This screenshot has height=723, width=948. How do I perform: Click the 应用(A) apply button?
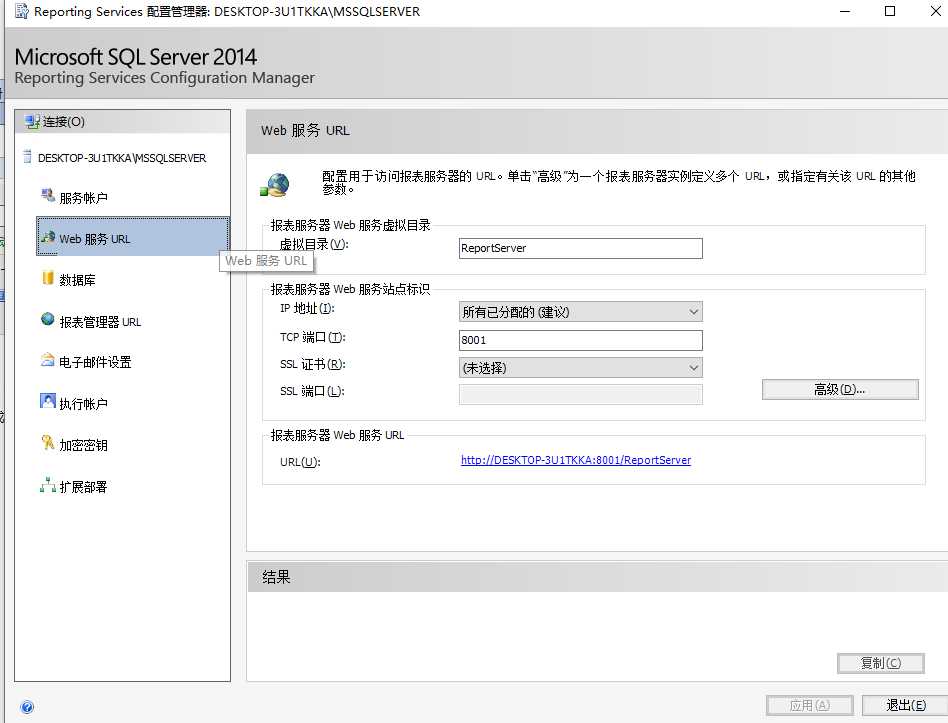810,705
